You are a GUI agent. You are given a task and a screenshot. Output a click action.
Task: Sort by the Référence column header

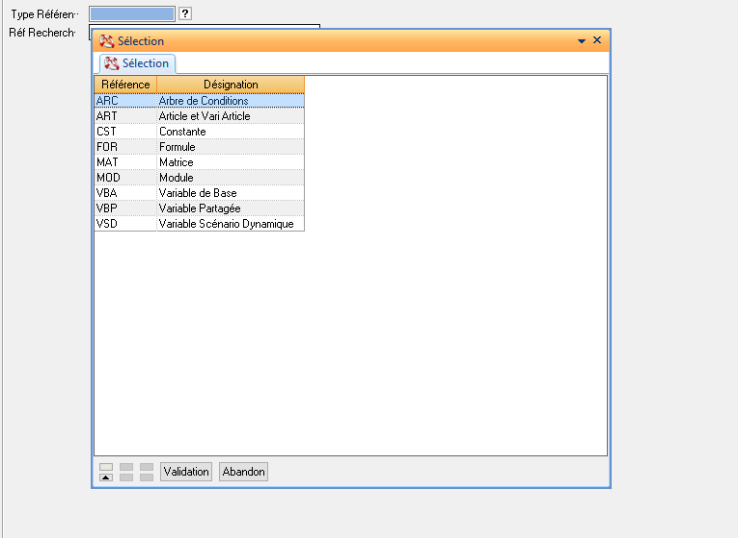[125, 85]
